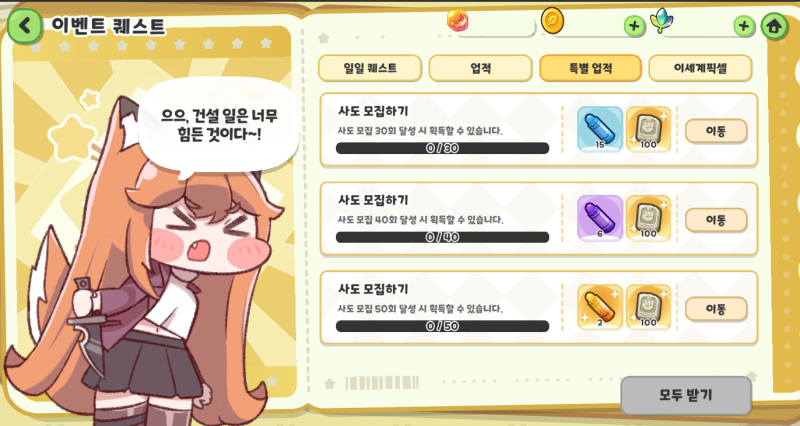The image size is (800, 426).
Task: Click the green back arrow button
Action: point(24,25)
